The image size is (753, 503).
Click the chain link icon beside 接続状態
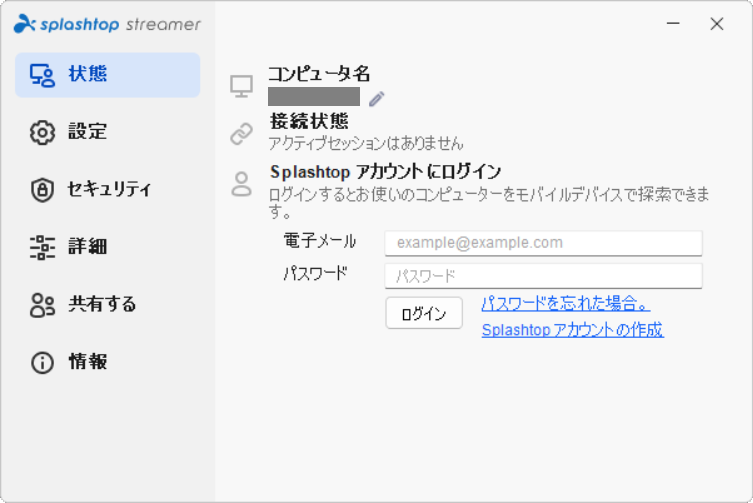click(241, 134)
